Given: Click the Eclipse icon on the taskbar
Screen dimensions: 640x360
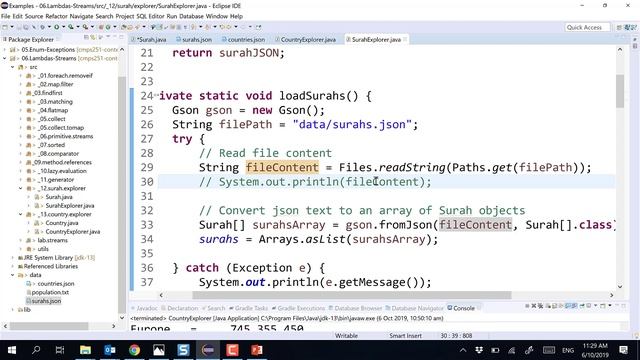Looking at the screenshot, I should click(x=208, y=350).
